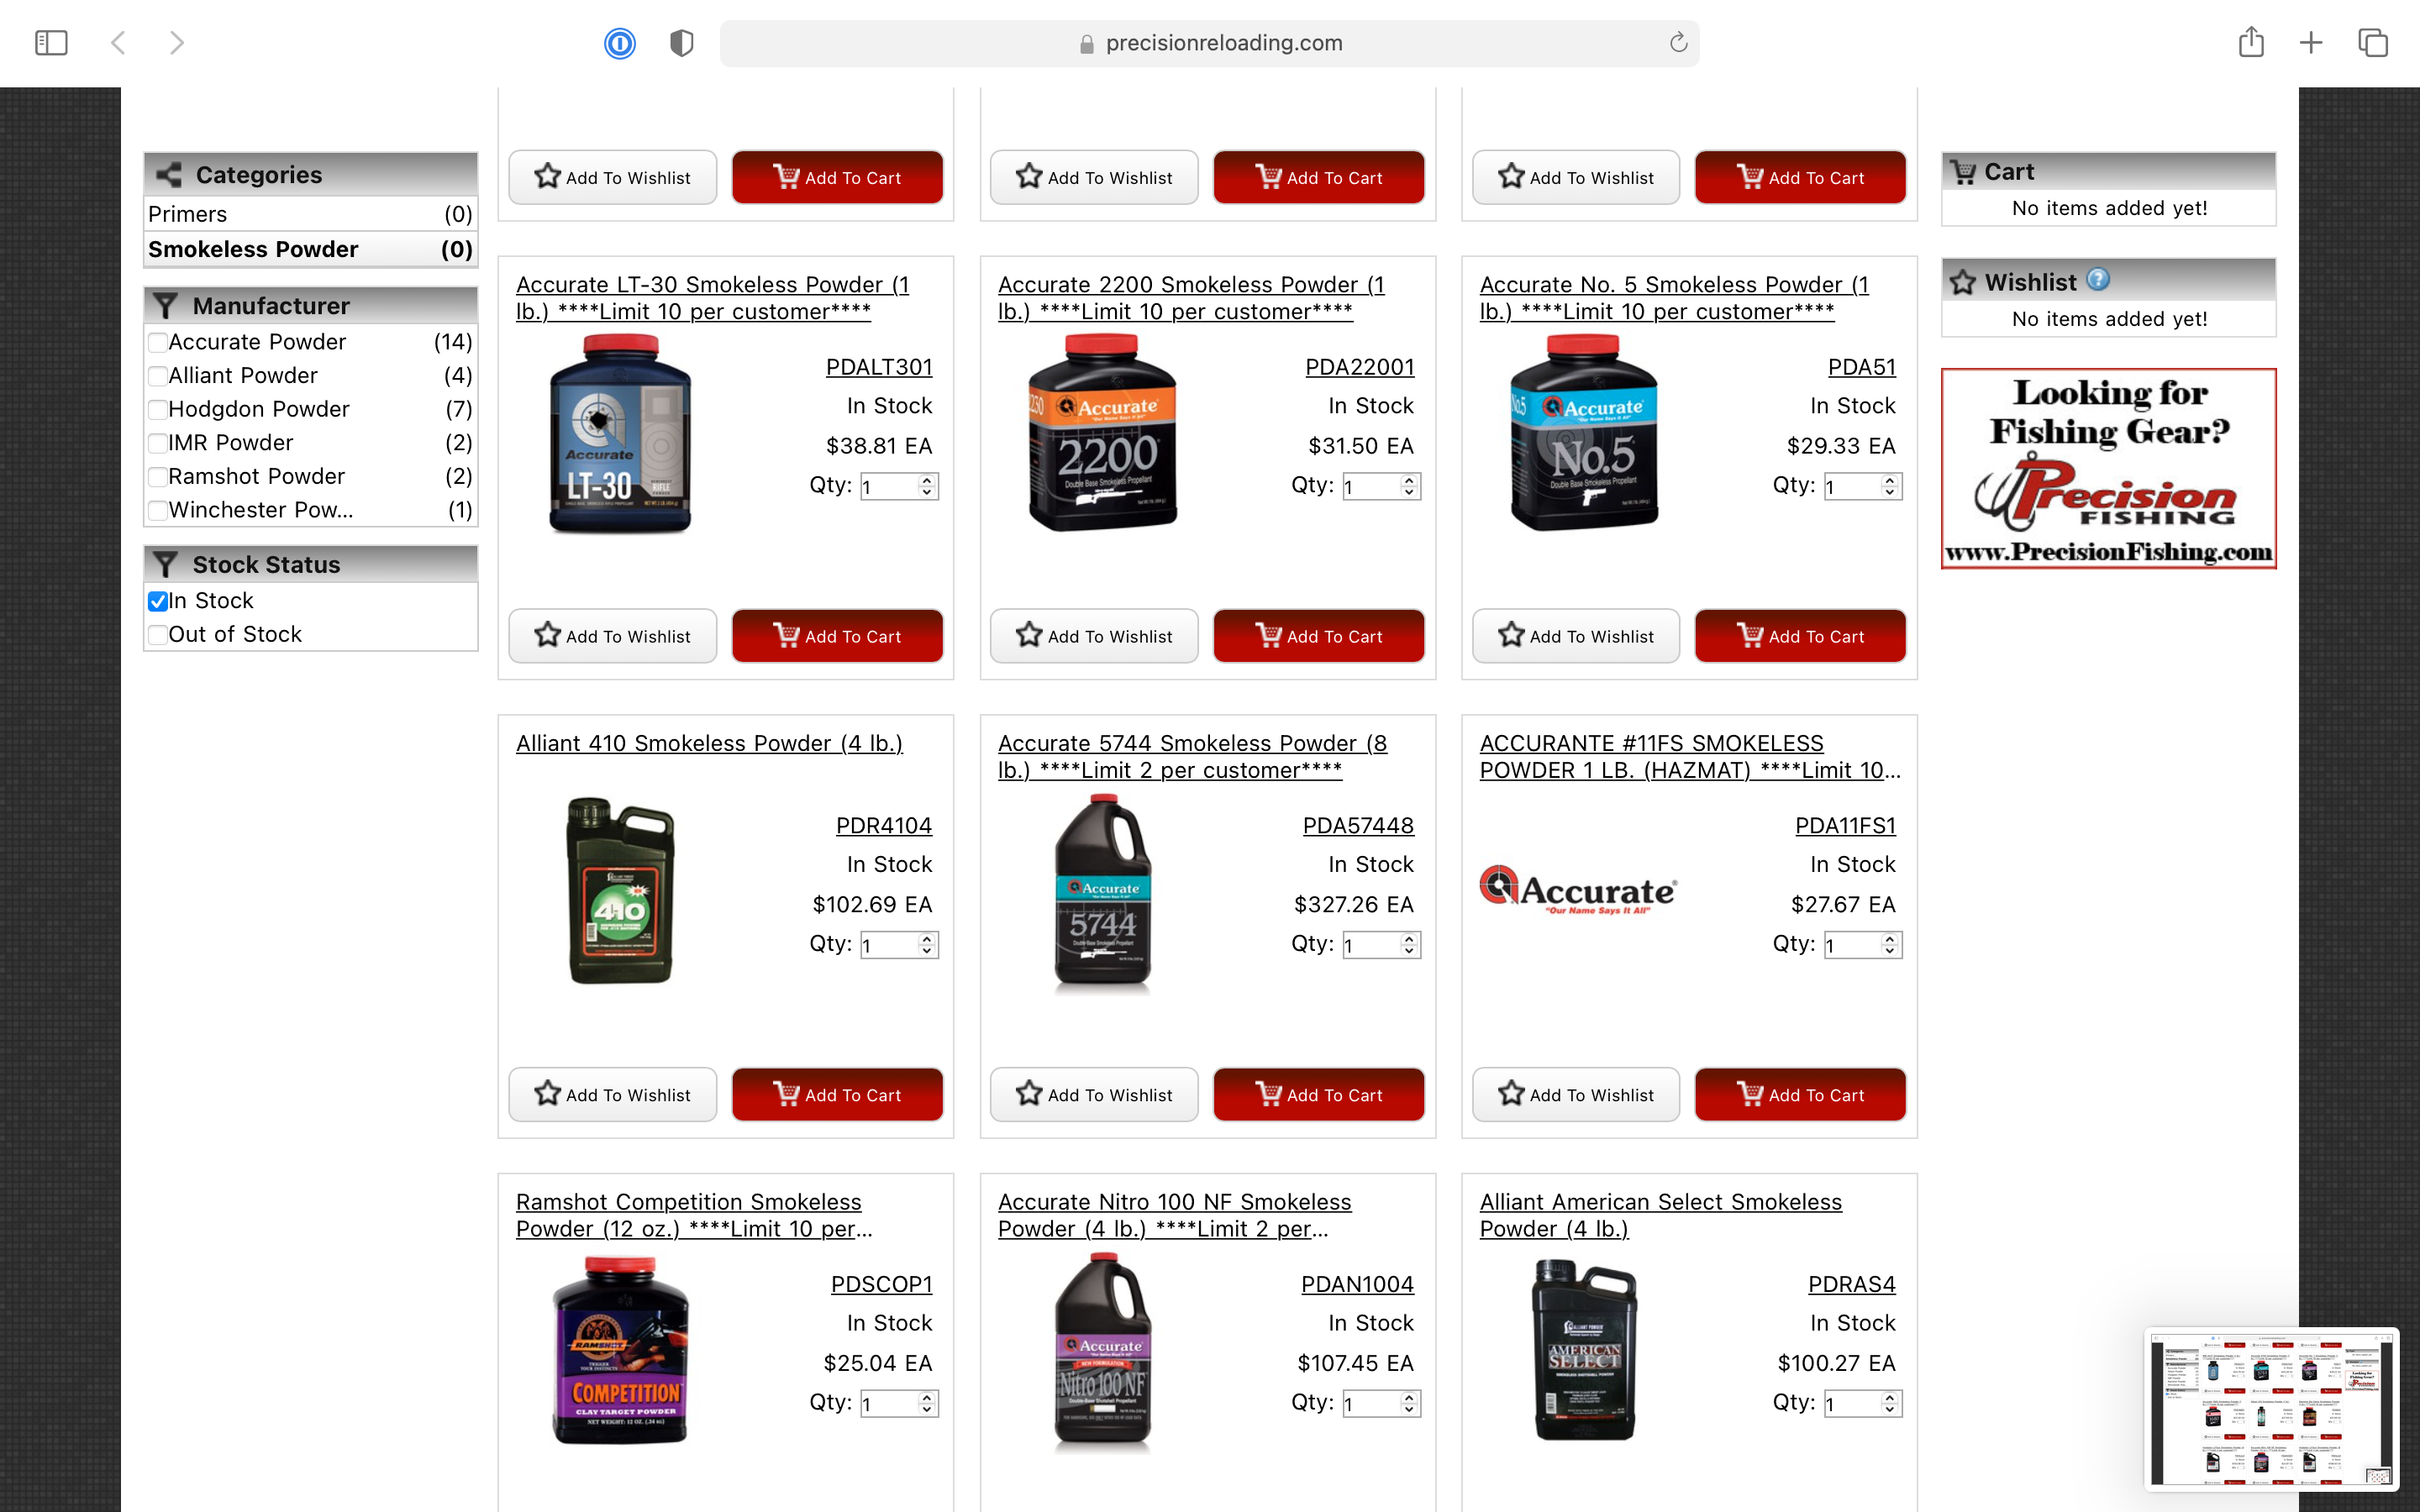Add Accurate 2200 powder to cart
Screen dimensions: 2420x1512
click(1318, 636)
